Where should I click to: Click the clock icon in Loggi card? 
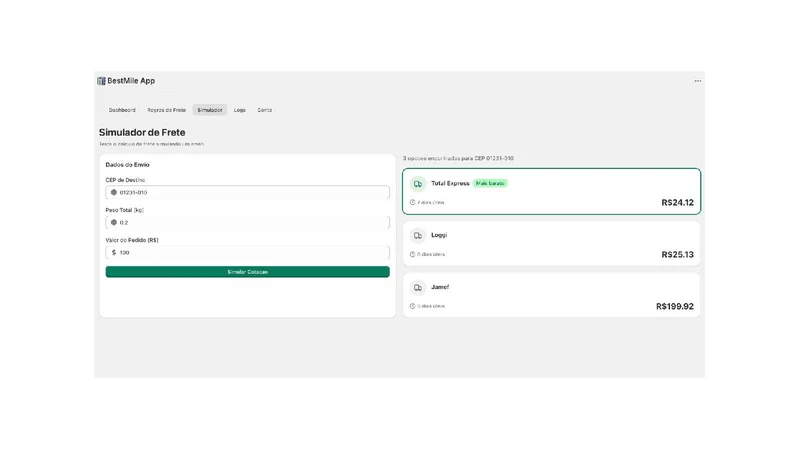[412, 254]
